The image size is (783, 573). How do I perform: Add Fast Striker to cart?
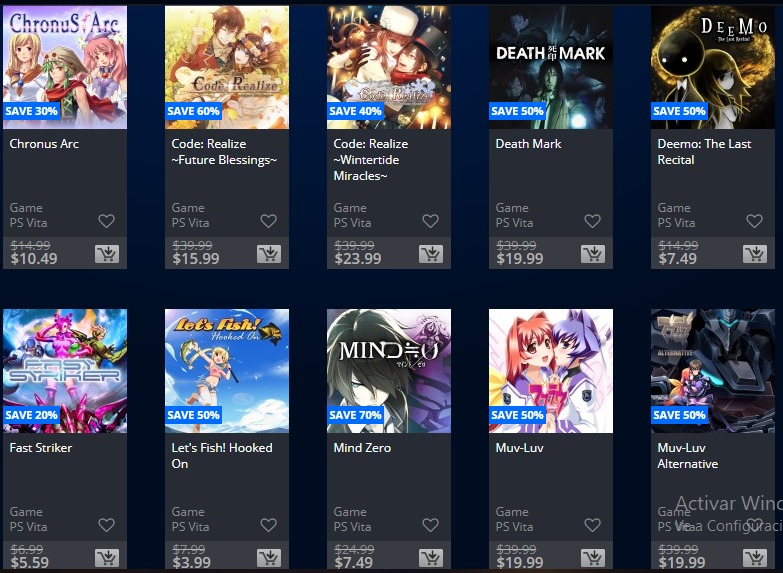107,558
